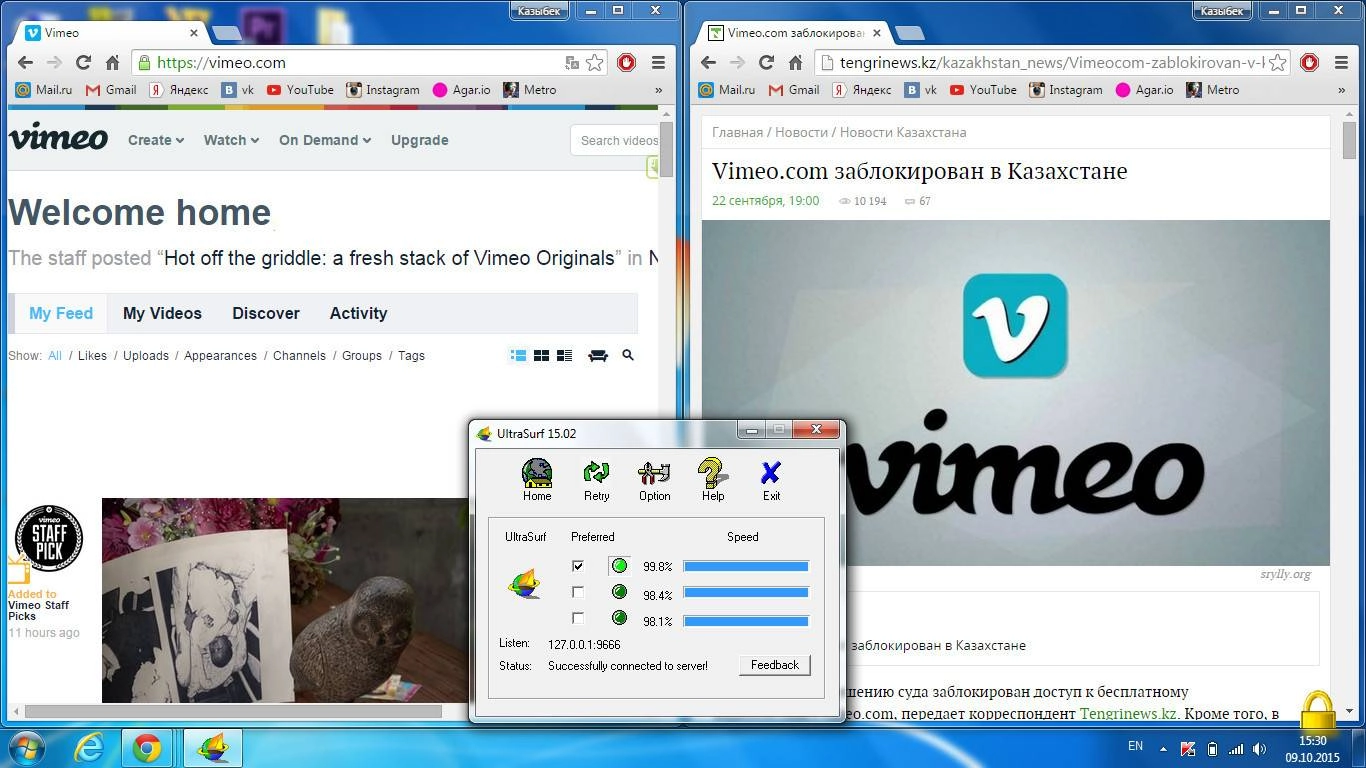Filter feed by Tags

point(411,355)
